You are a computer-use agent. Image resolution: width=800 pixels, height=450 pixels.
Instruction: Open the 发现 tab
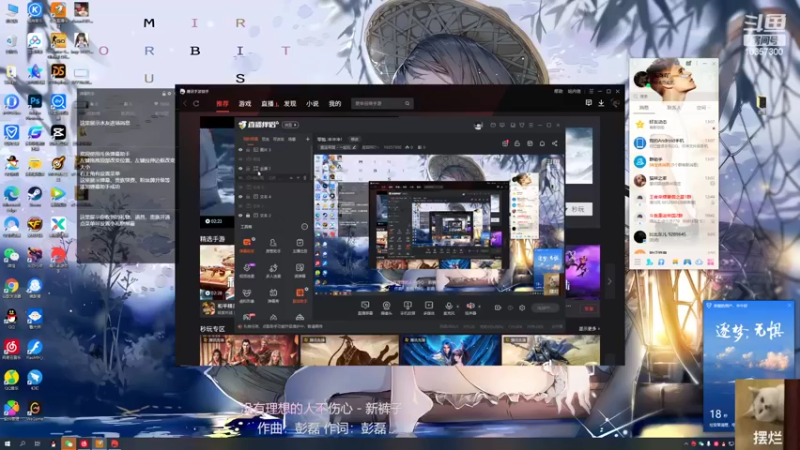290,104
